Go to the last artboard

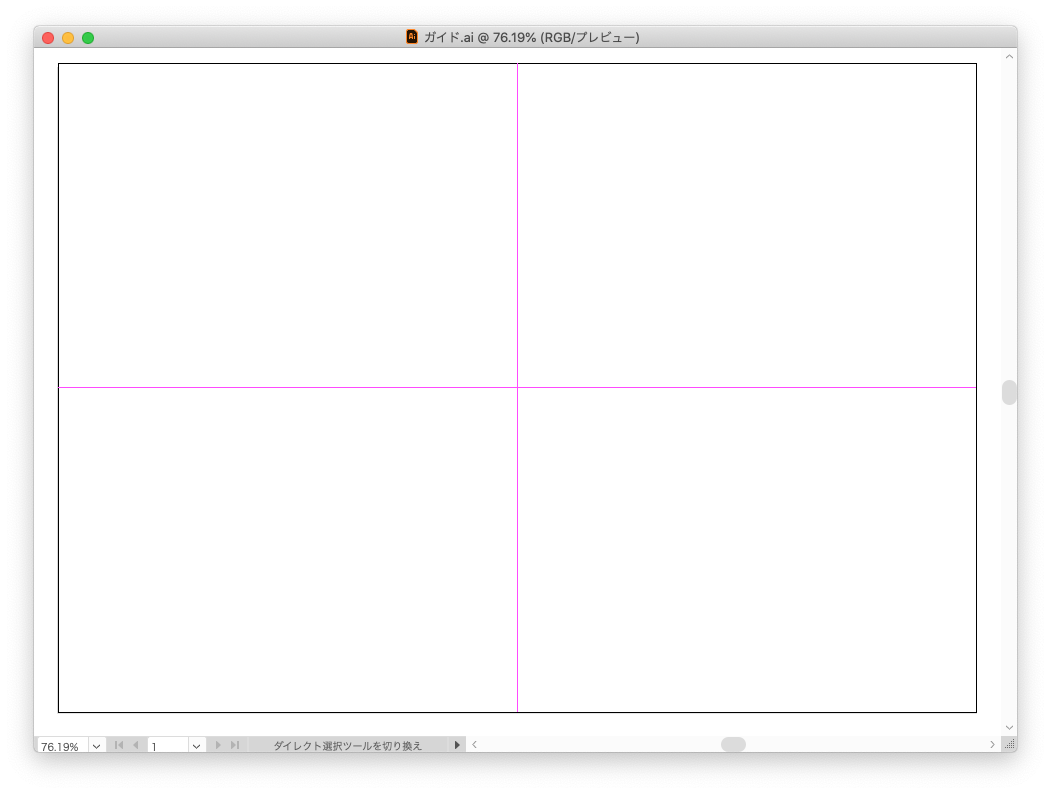tap(235, 745)
